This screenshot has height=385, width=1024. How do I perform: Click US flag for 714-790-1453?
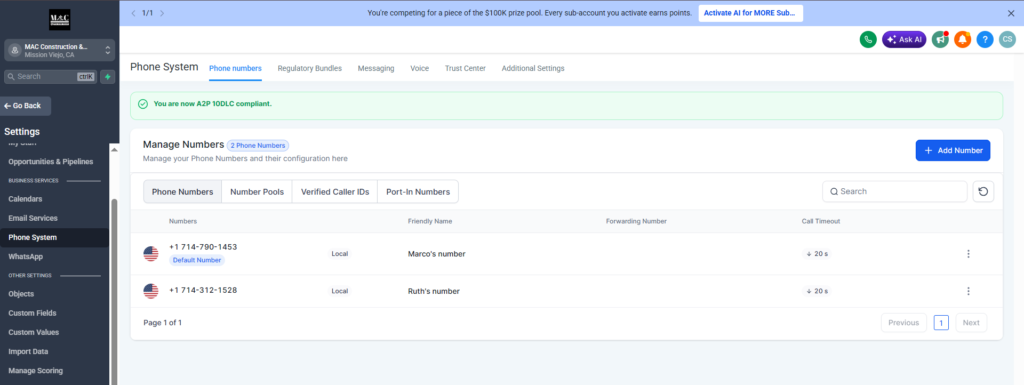click(x=151, y=254)
